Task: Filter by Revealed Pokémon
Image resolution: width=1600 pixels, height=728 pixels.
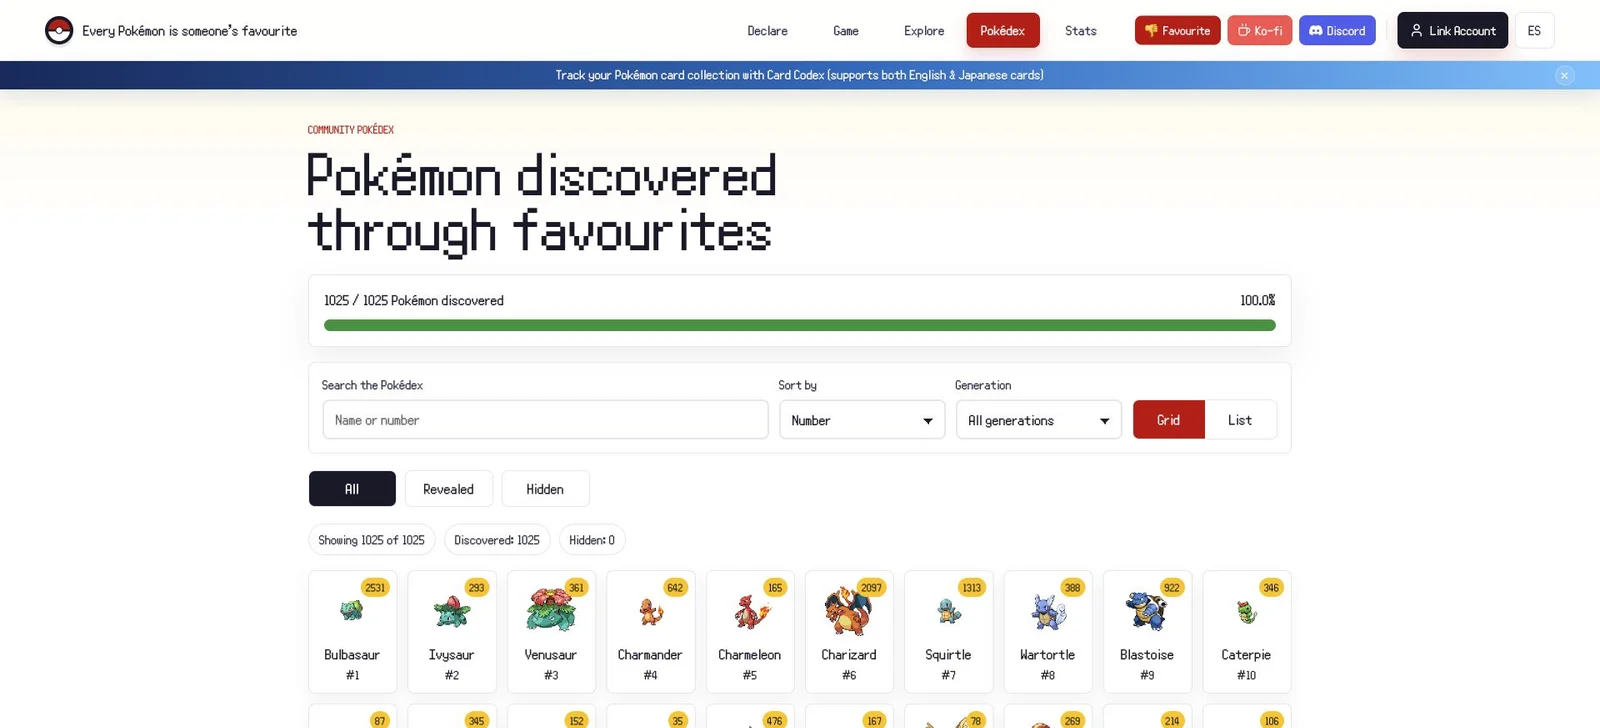Action: [x=448, y=489]
